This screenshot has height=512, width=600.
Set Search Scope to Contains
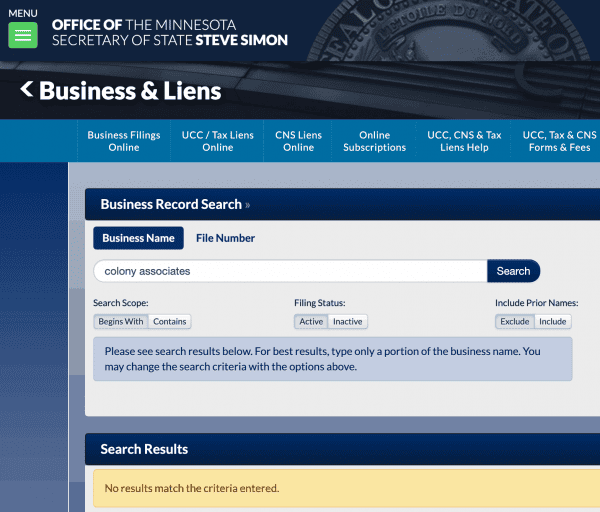pyautogui.click(x=170, y=321)
